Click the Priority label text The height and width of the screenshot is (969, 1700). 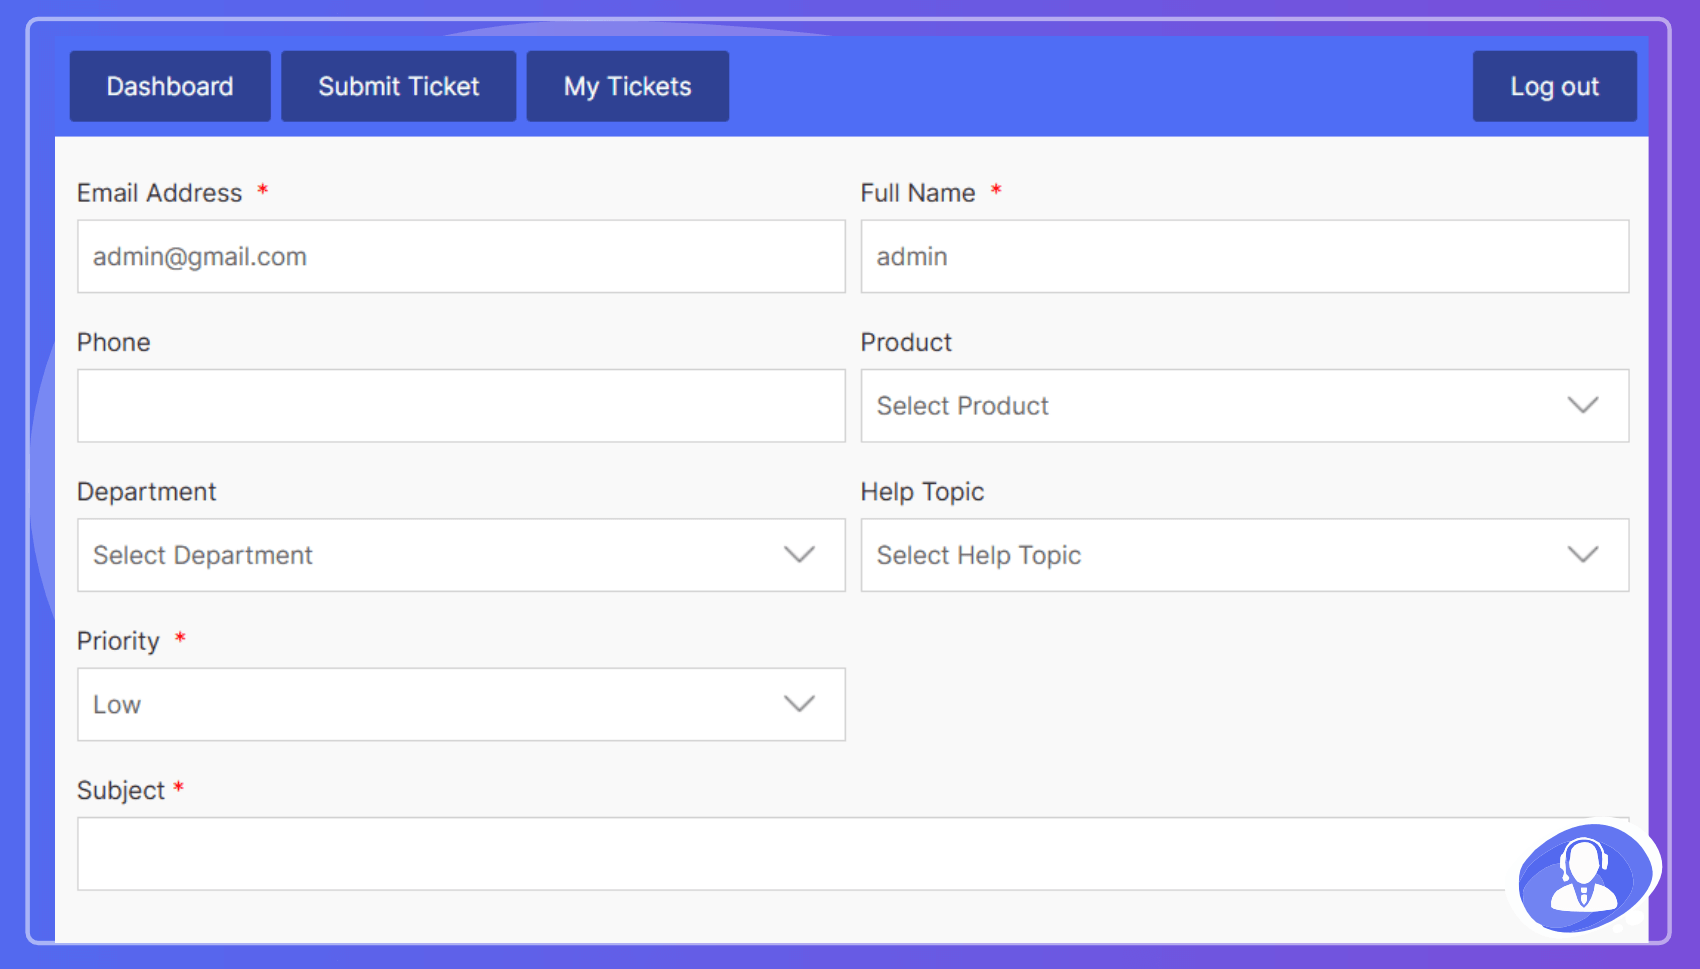tap(118, 641)
